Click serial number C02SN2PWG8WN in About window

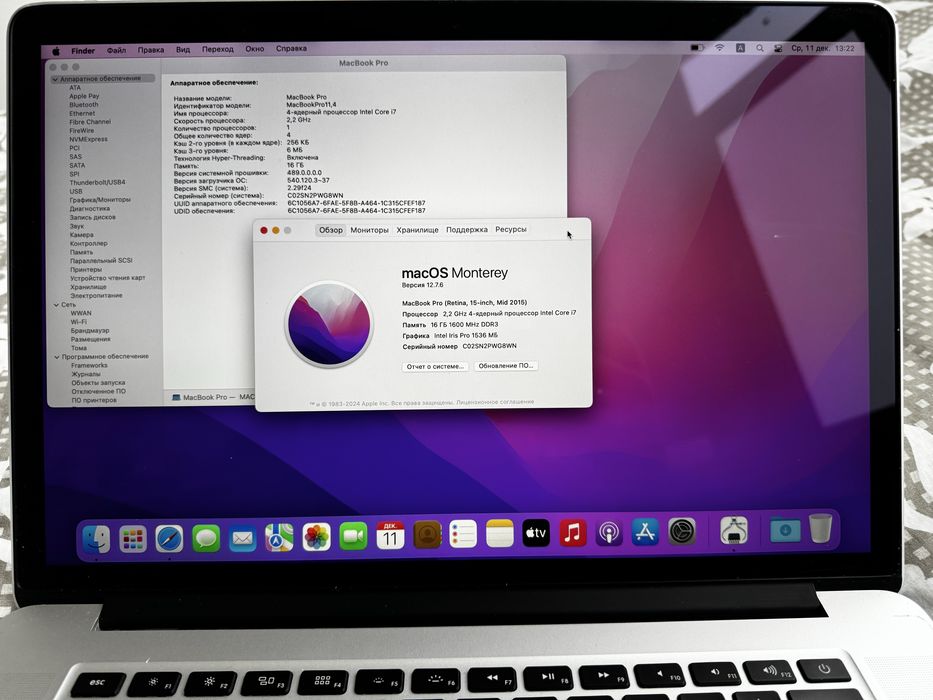click(489, 346)
